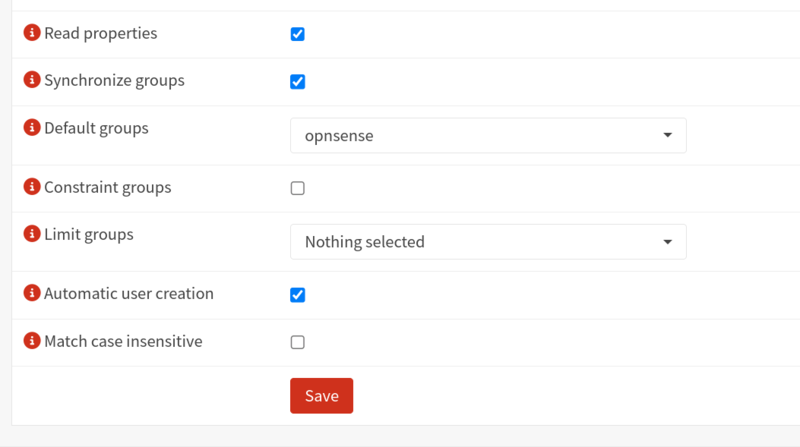Tick the Match case insensitive checkbox
Viewport: 800px width, 447px height.
[297, 342]
